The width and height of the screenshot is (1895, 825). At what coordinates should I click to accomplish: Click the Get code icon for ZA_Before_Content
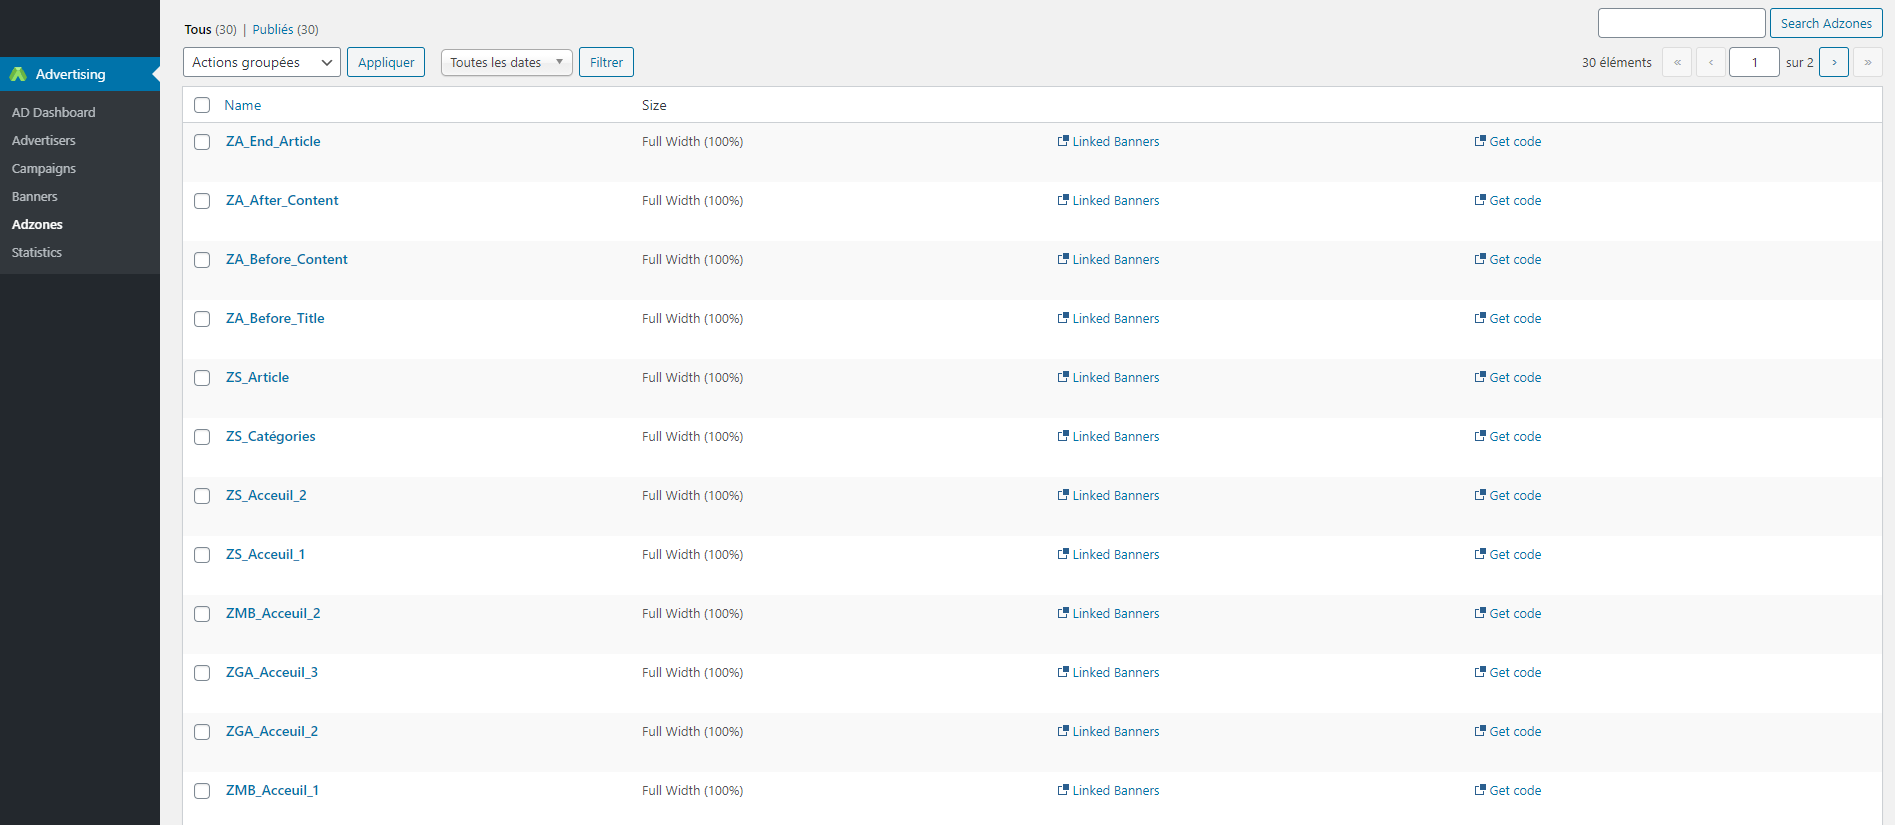(1480, 259)
